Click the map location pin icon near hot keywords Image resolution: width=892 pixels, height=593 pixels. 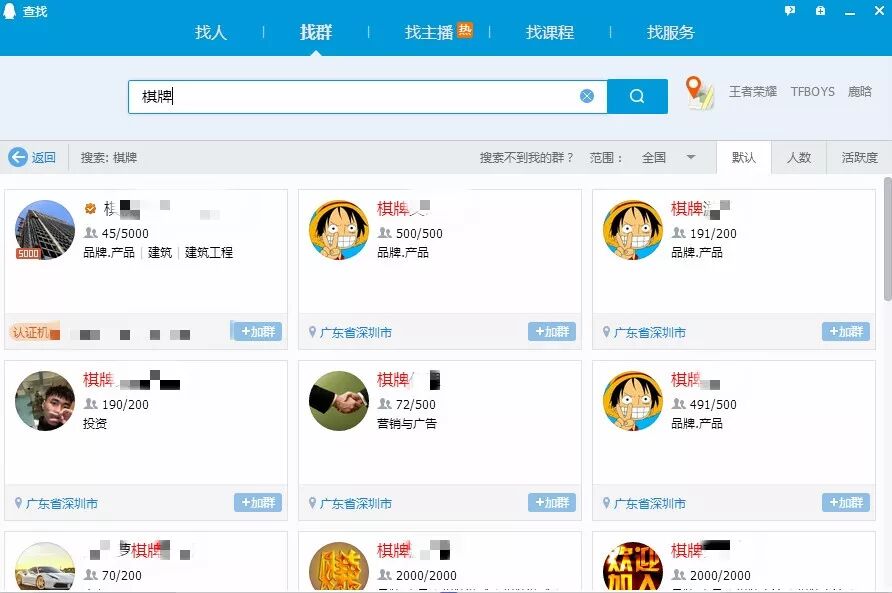(698, 92)
